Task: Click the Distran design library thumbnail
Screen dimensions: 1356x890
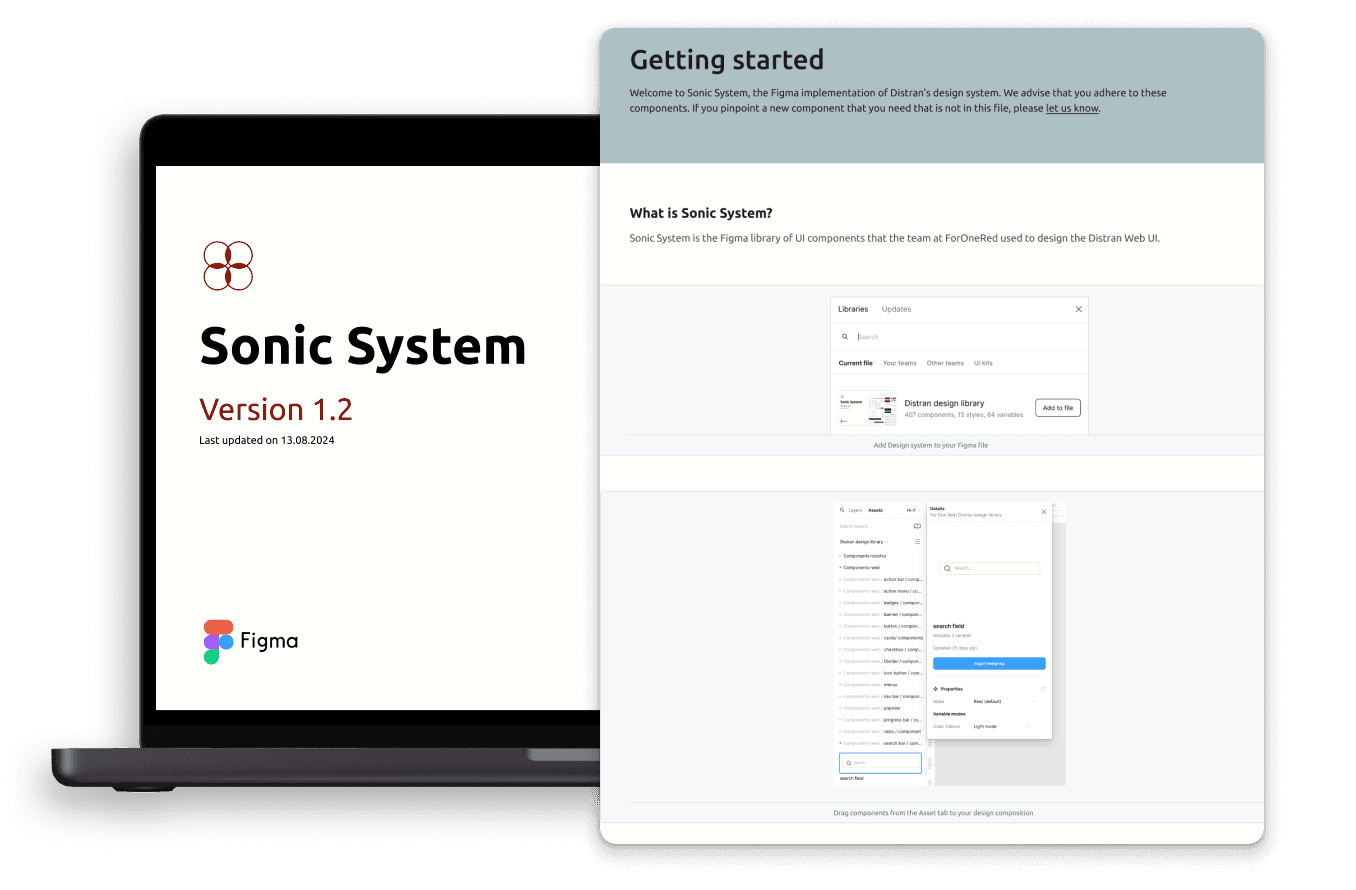Action: click(867, 408)
